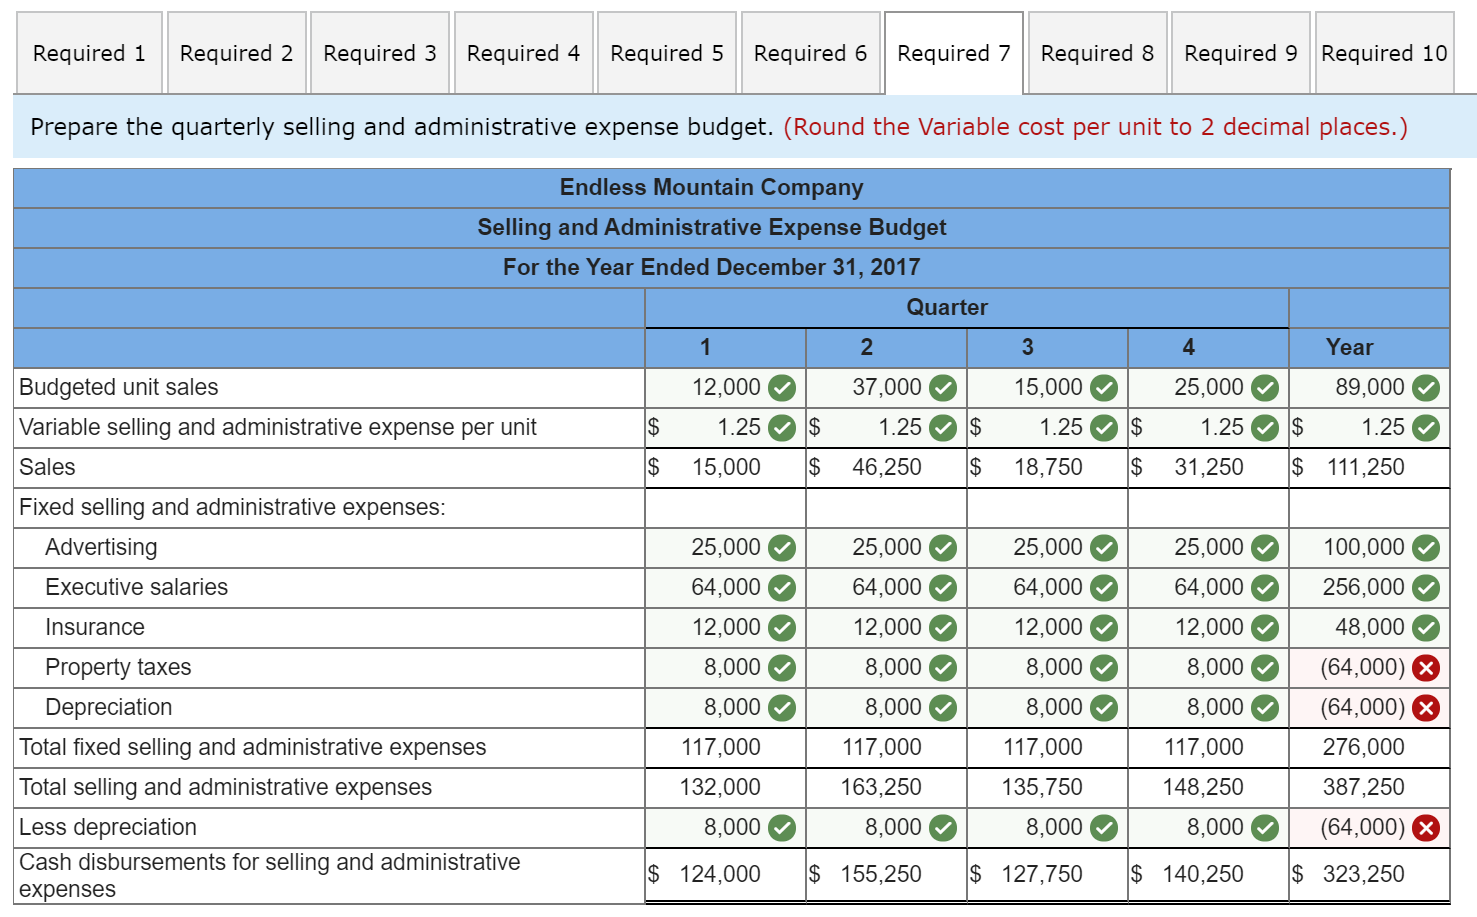Edit Quarter 3 Less depreciation field
Viewport: 1477px width, 917px height.
click(x=1047, y=828)
